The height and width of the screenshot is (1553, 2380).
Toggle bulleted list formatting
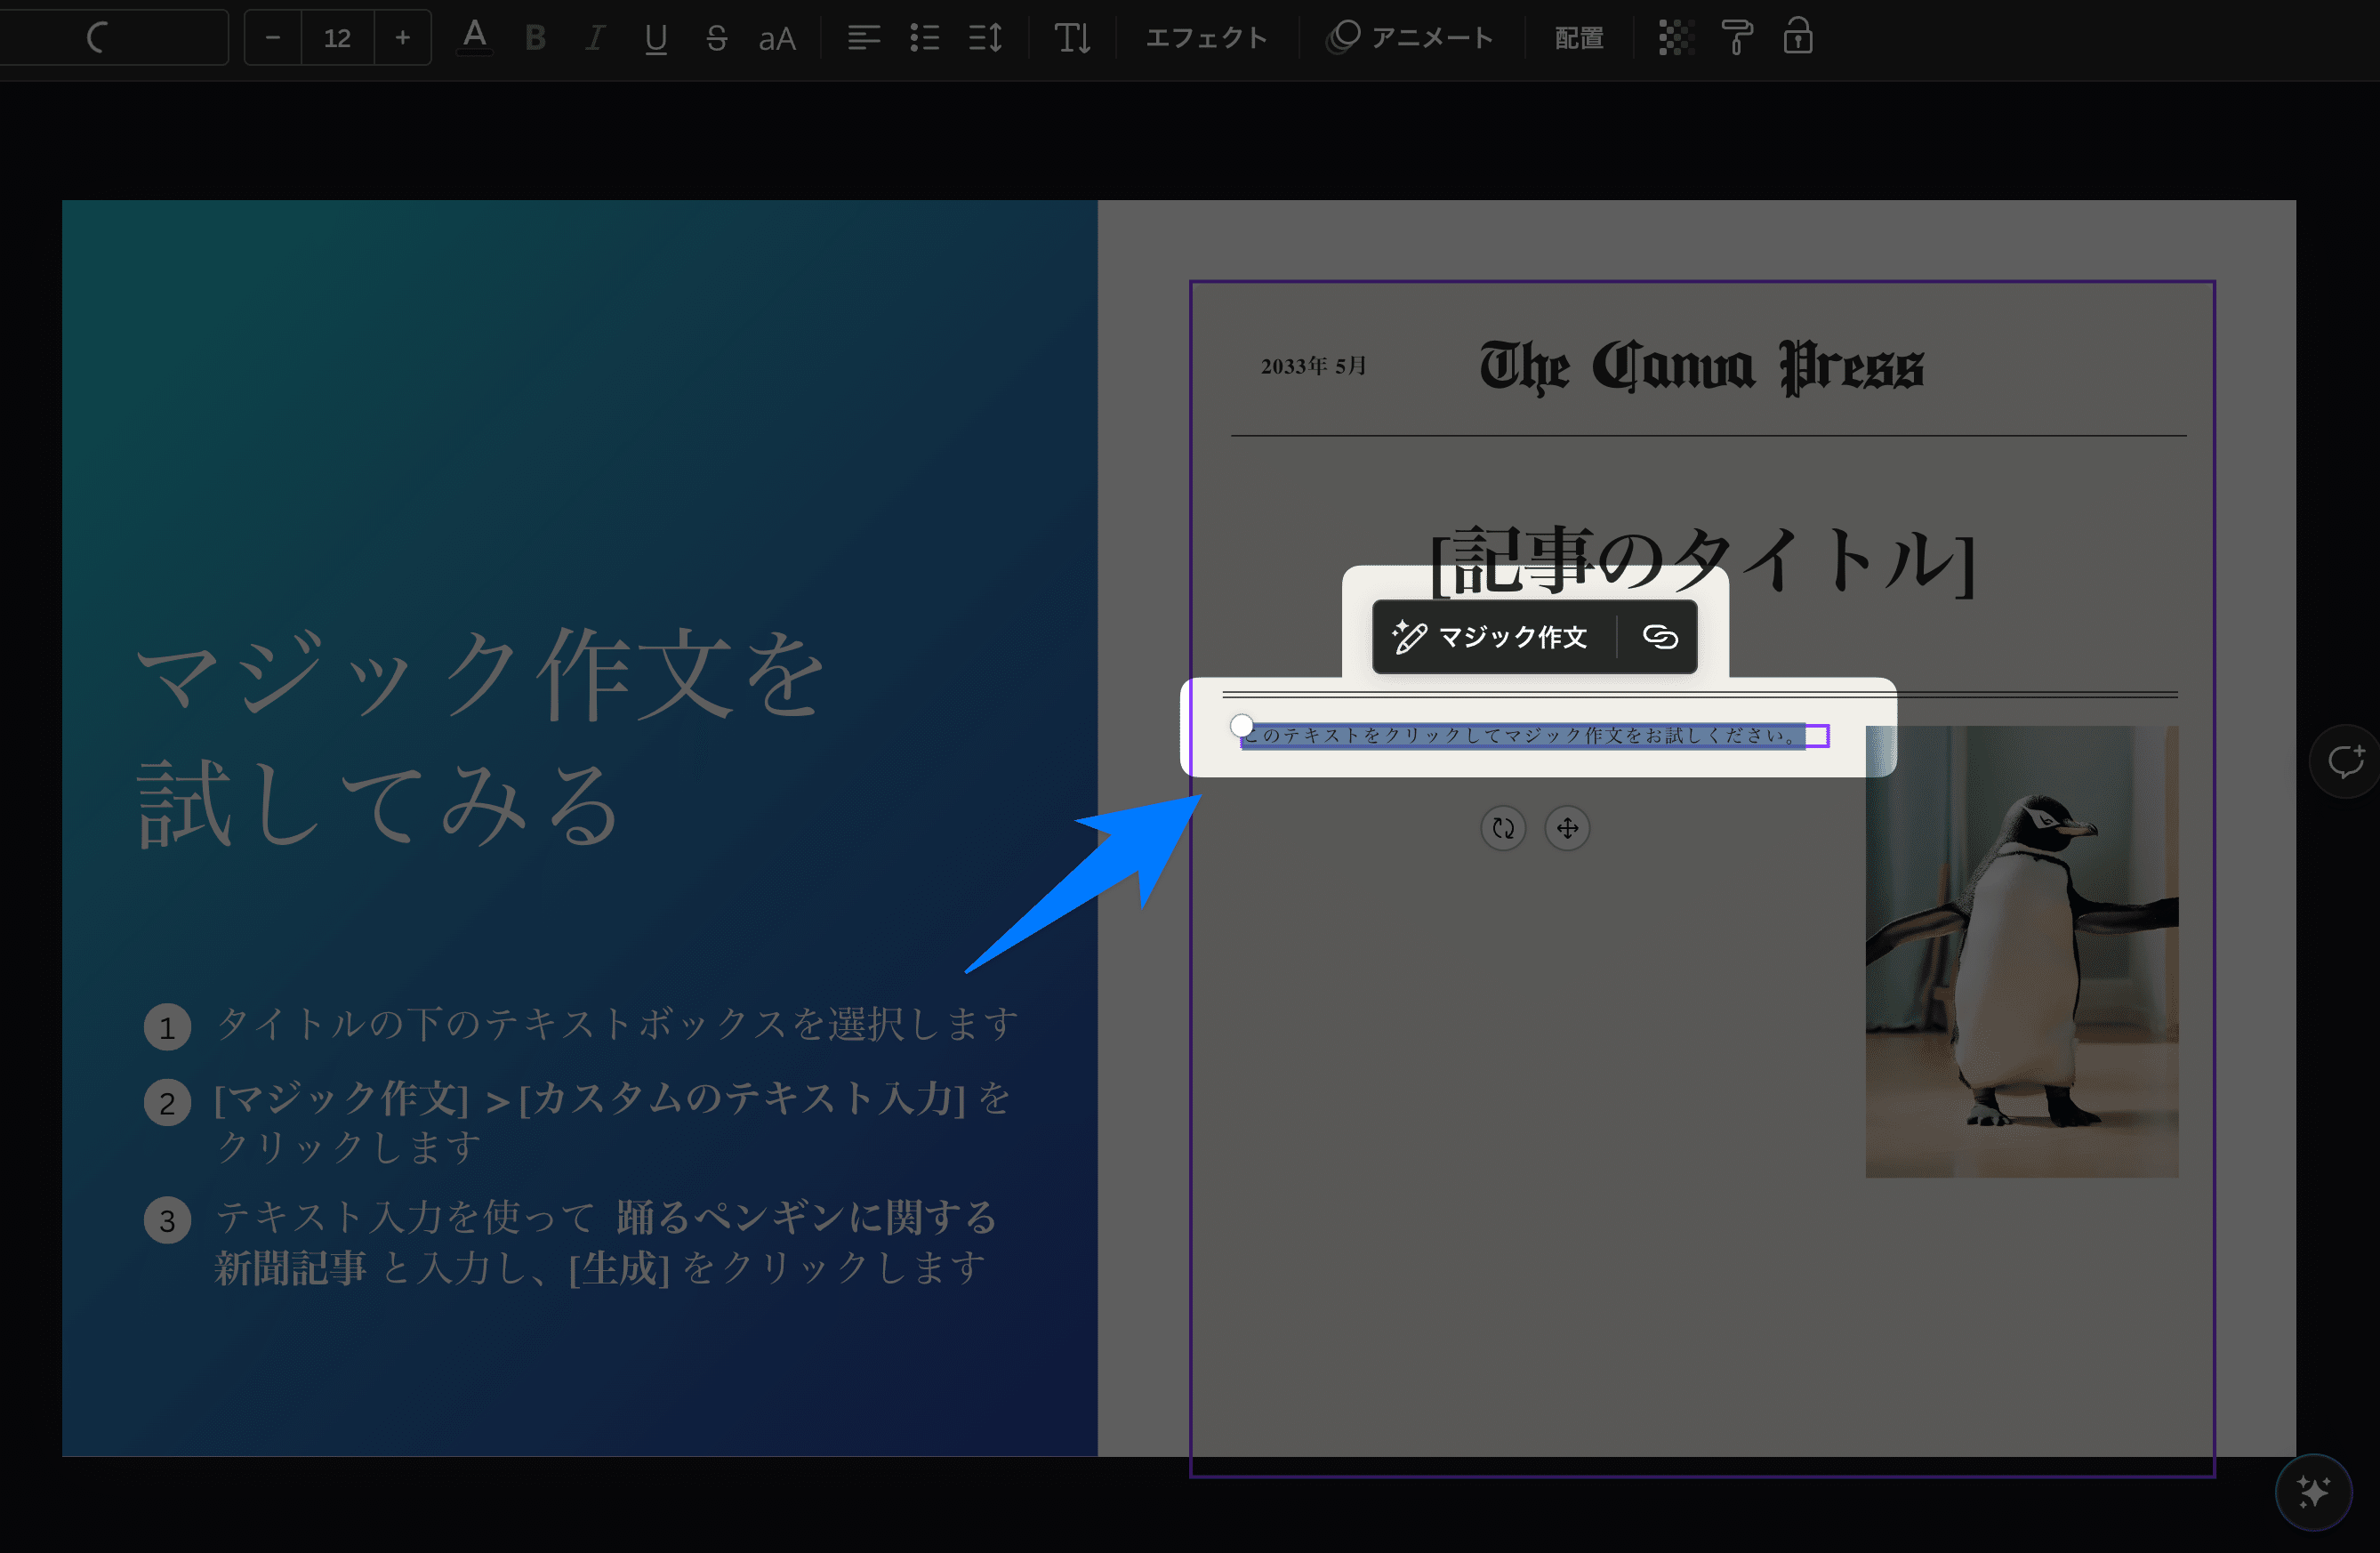[925, 38]
